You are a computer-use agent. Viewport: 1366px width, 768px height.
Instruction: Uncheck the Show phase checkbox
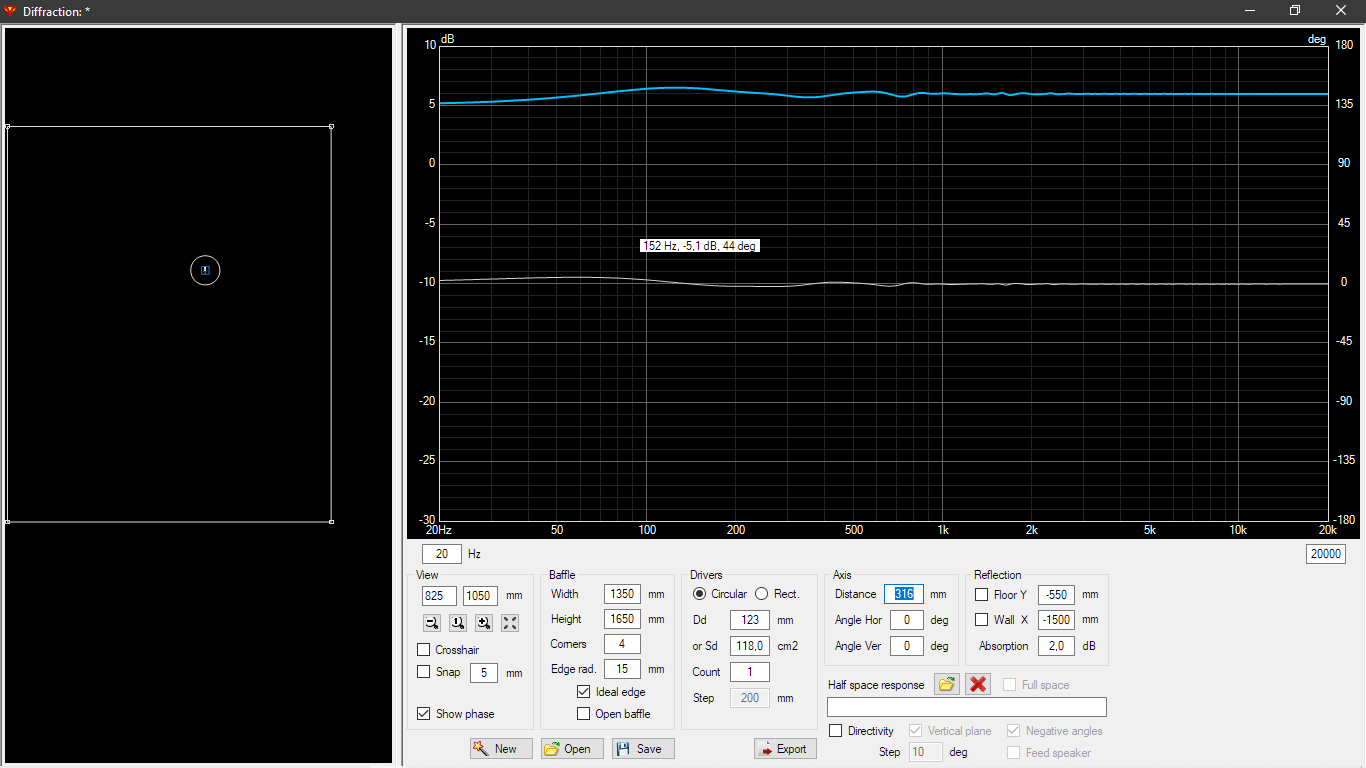[x=424, y=714]
